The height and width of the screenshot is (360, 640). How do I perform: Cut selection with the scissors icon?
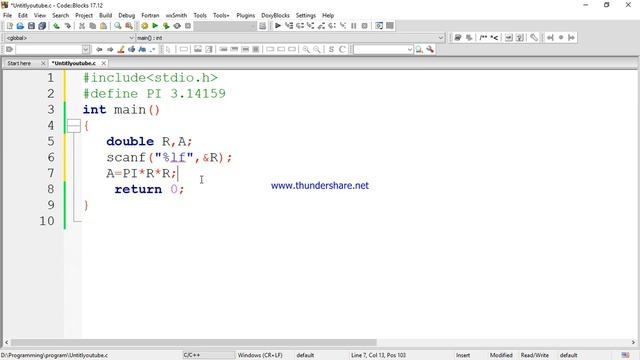click(x=82, y=26)
